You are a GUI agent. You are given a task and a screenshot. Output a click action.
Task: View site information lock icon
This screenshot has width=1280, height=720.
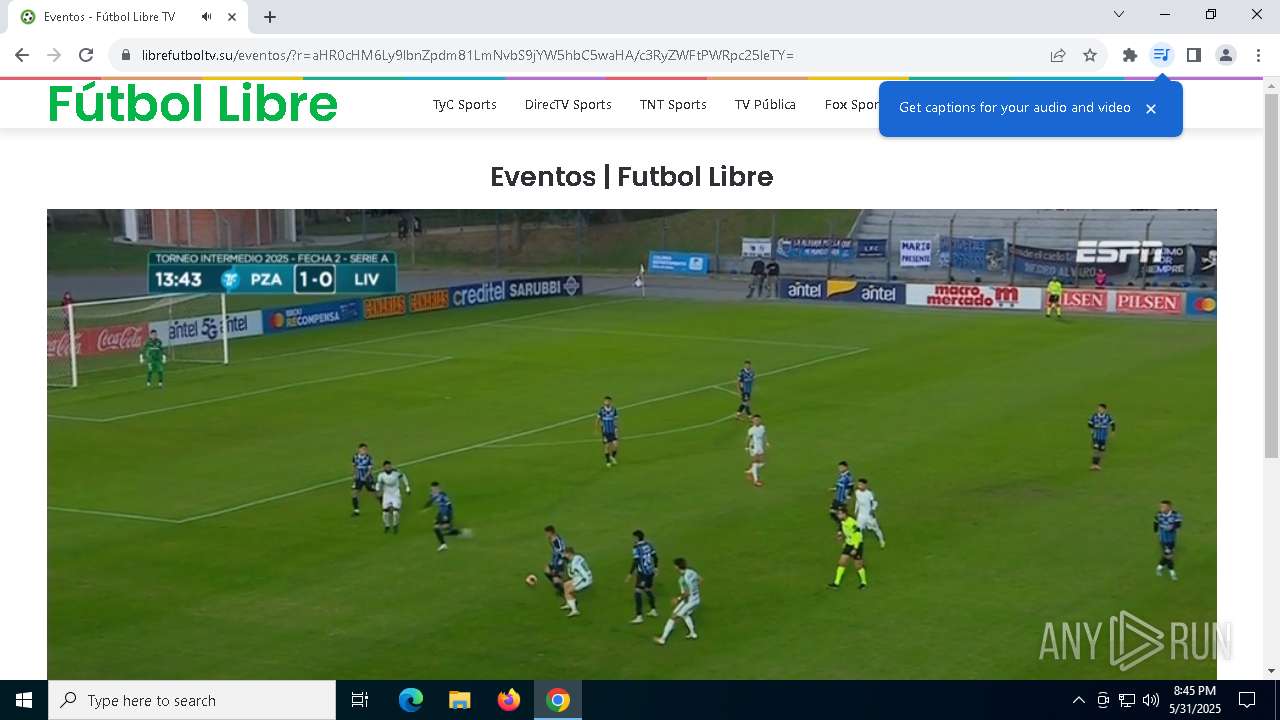coord(126,55)
